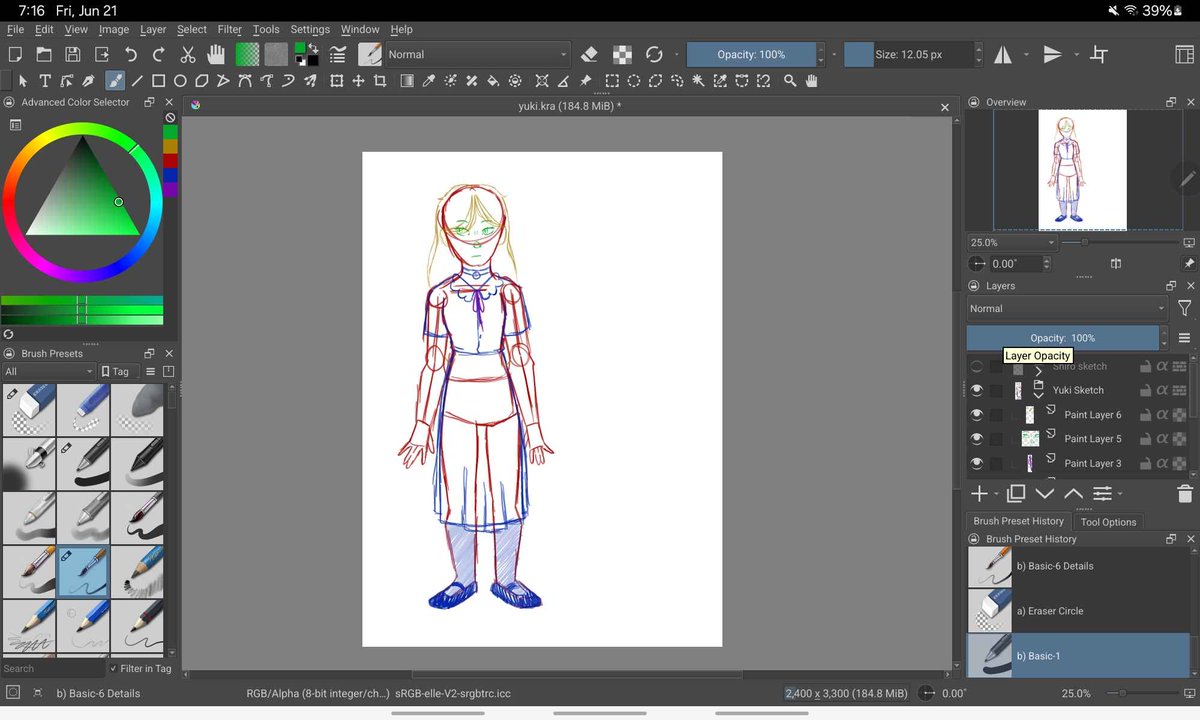Save the document with floppy icon
Image resolution: width=1200 pixels, height=720 pixels.
coord(73,55)
